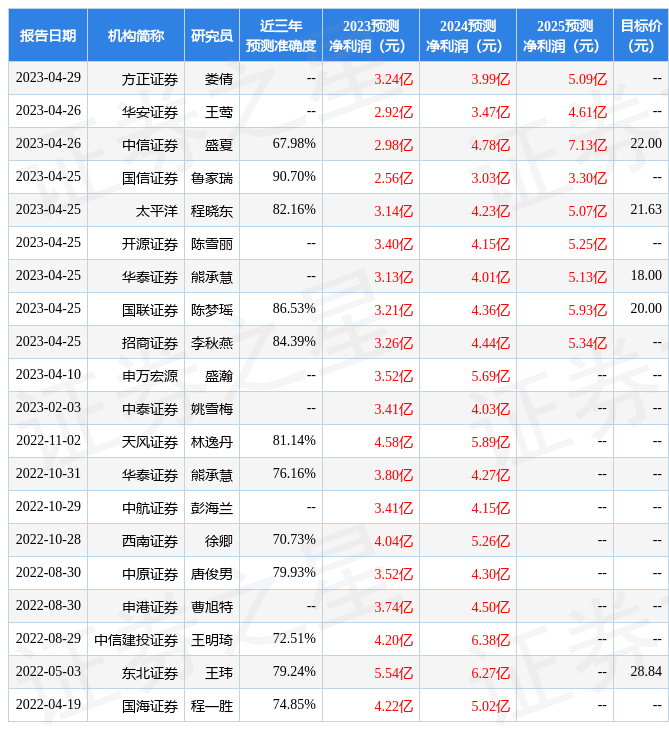The height and width of the screenshot is (730, 669).
Task: Click researcher name 彭海兰
Action: 212,508
